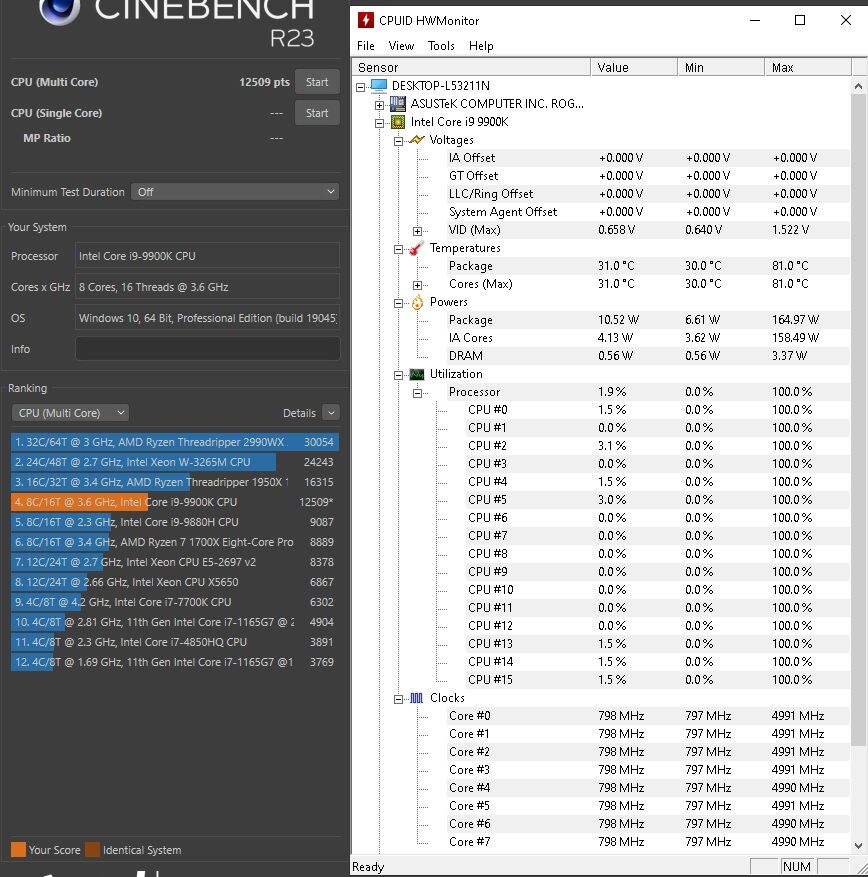Image resolution: width=868 pixels, height=877 pixels.
Task: Start the CPU (Multi Core) test
Action: [317, 82]
